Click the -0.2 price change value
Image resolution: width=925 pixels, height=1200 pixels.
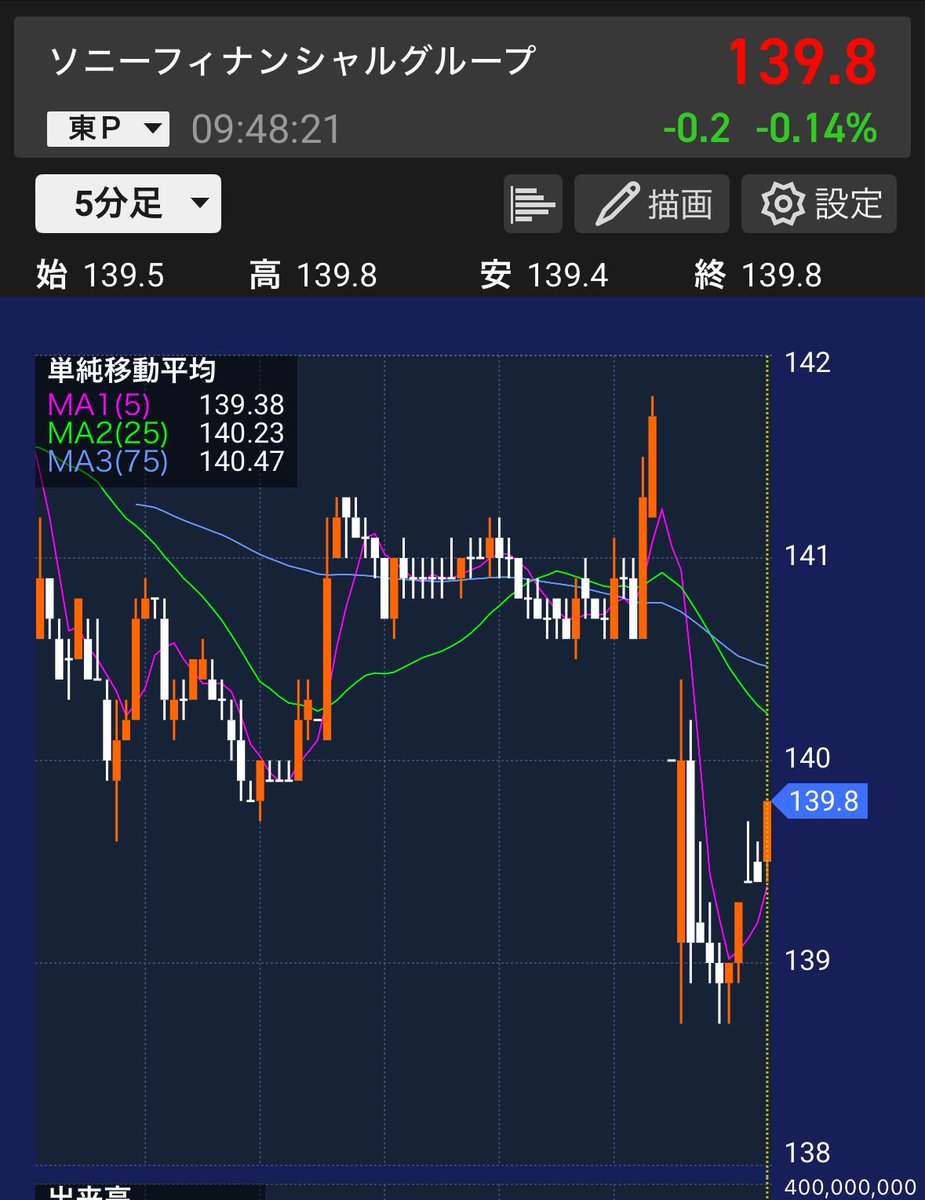coord(696,128)
